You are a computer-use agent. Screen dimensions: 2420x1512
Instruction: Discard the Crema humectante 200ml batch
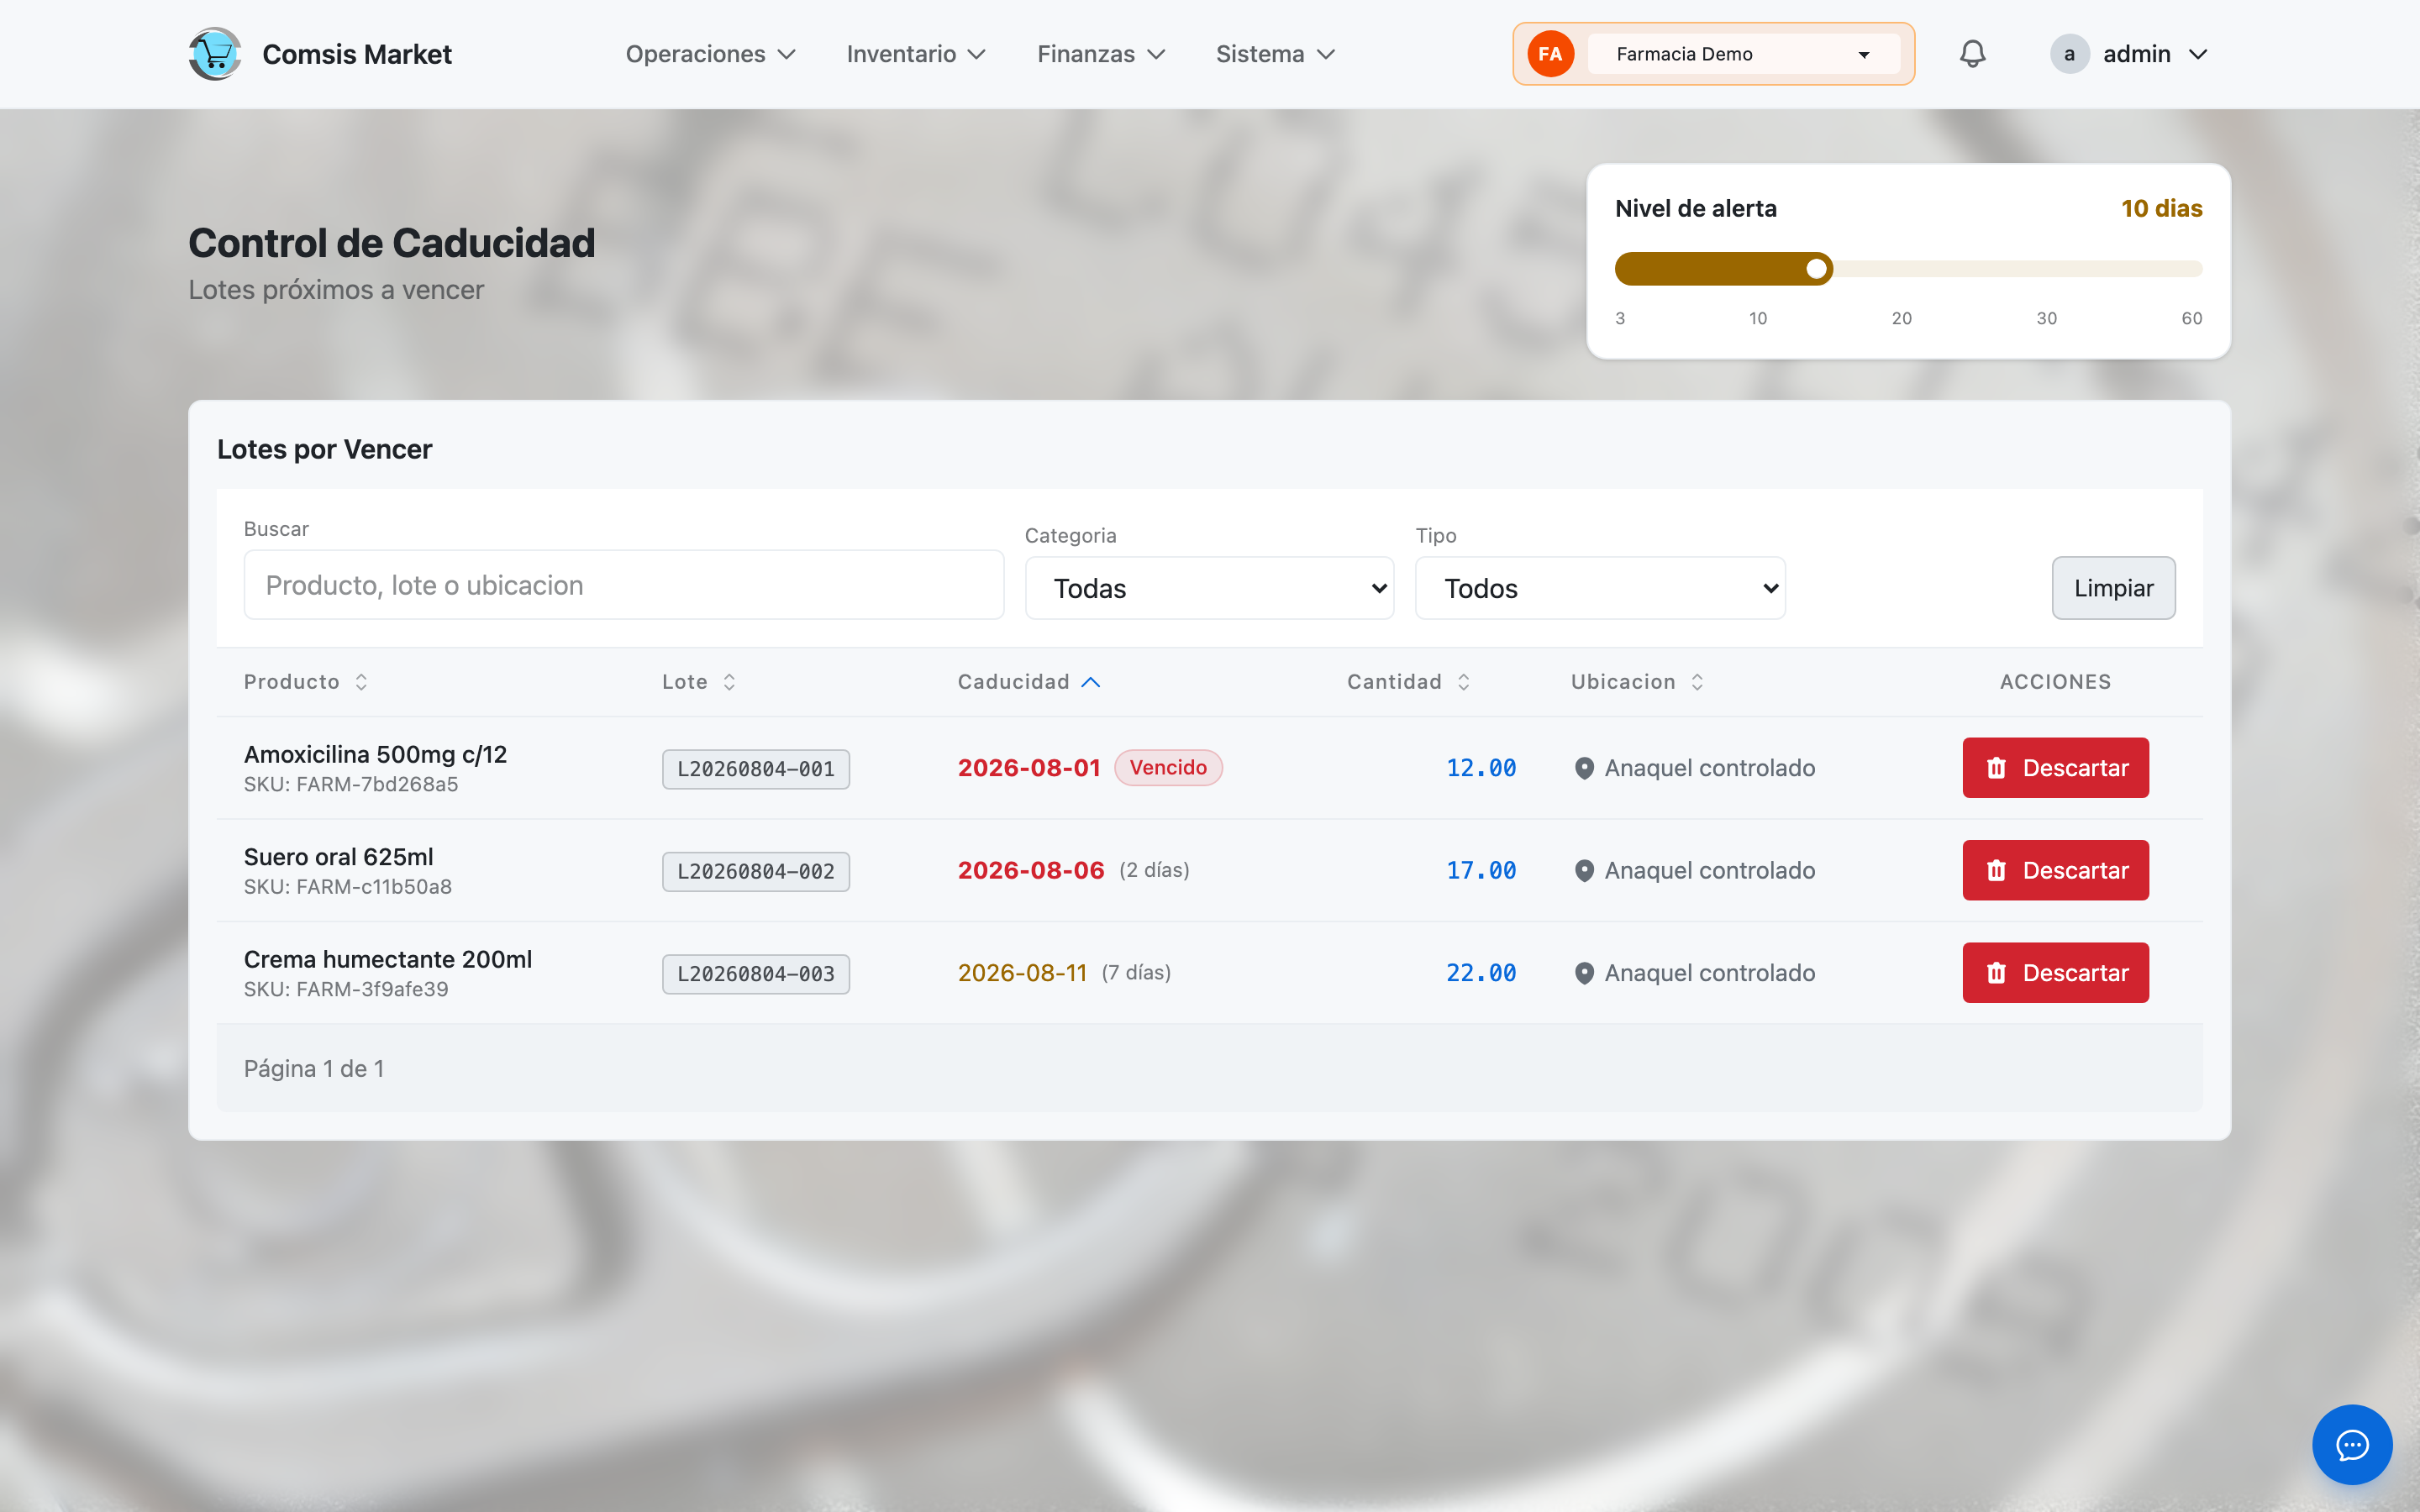[2055, 973]
